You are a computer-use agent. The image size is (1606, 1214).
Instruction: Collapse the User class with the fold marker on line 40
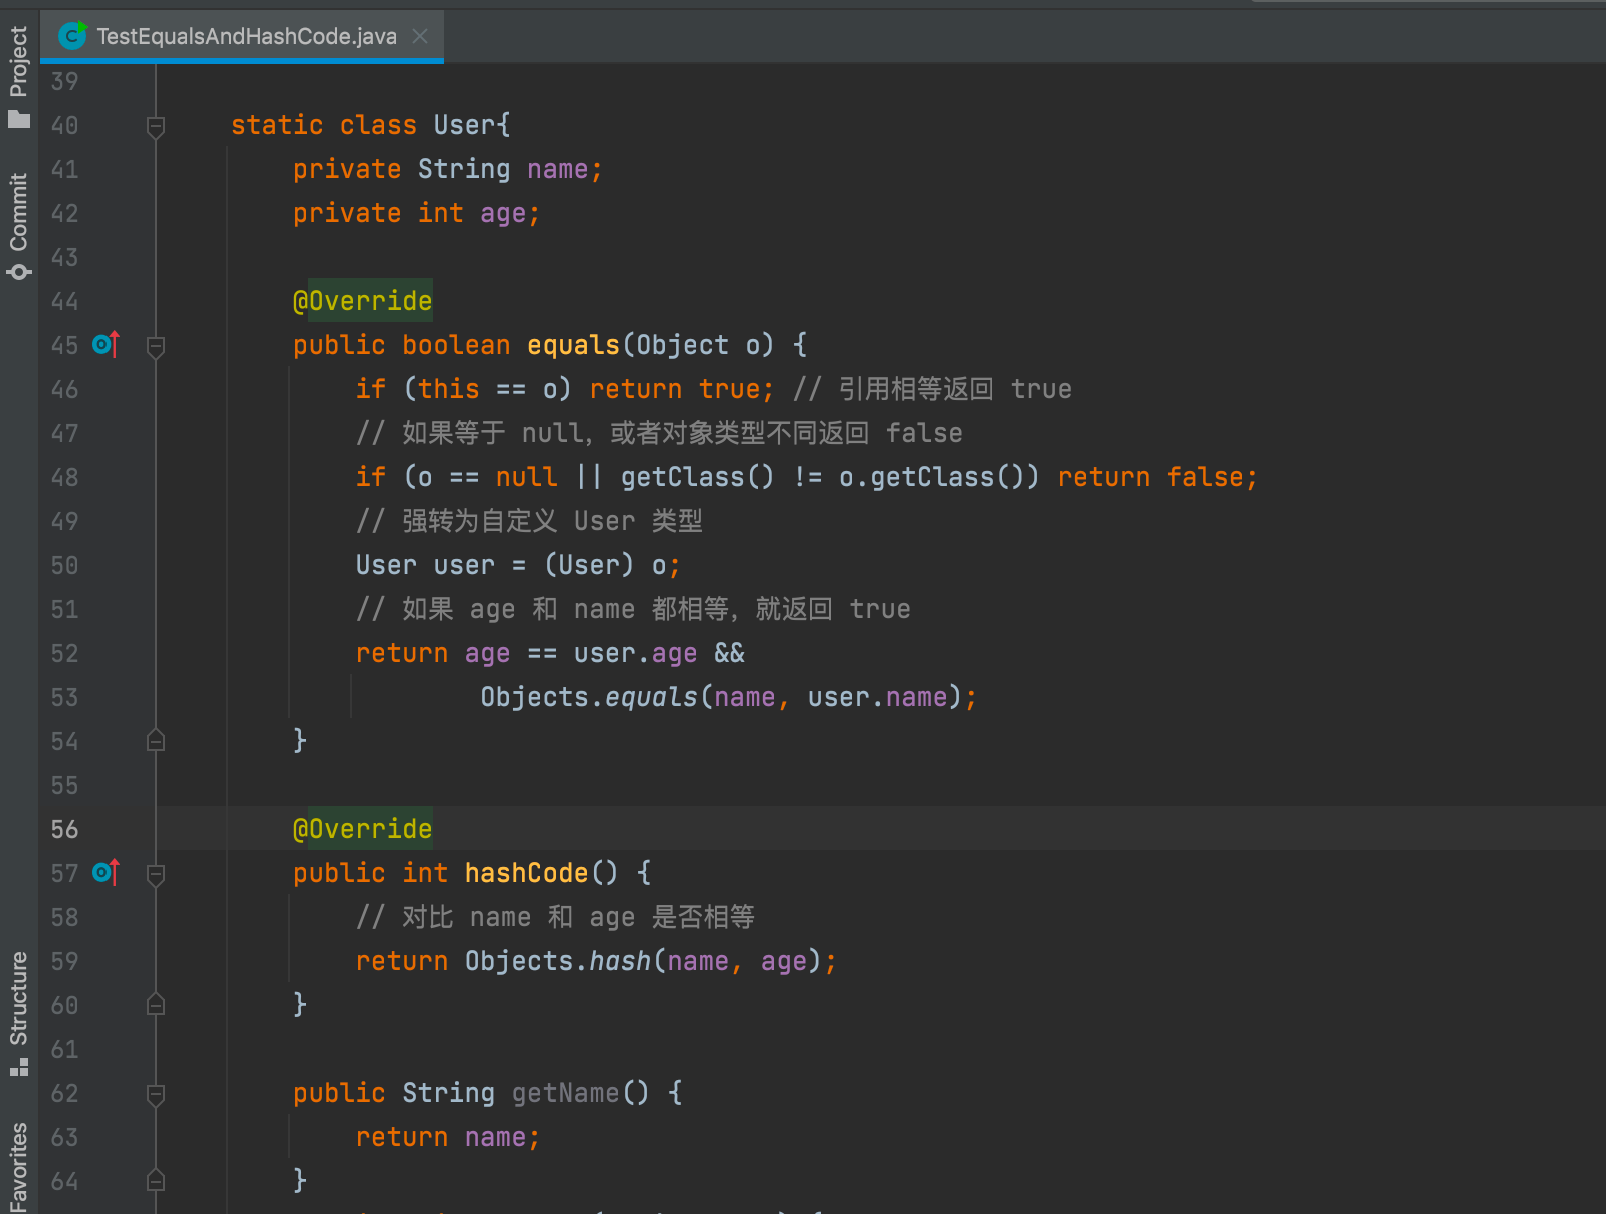(155, 126)
